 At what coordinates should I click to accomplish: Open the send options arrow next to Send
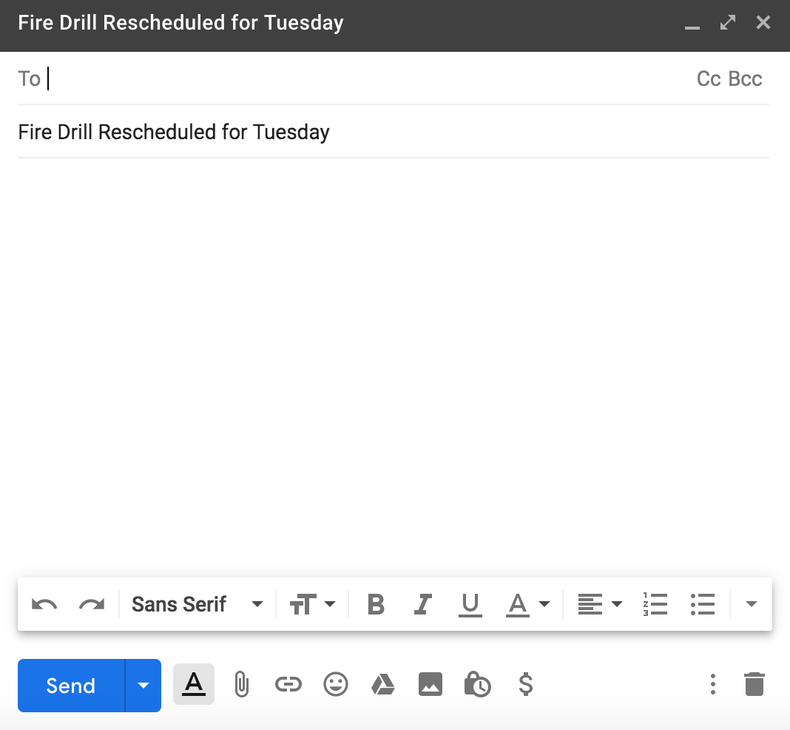click(143, 685)
